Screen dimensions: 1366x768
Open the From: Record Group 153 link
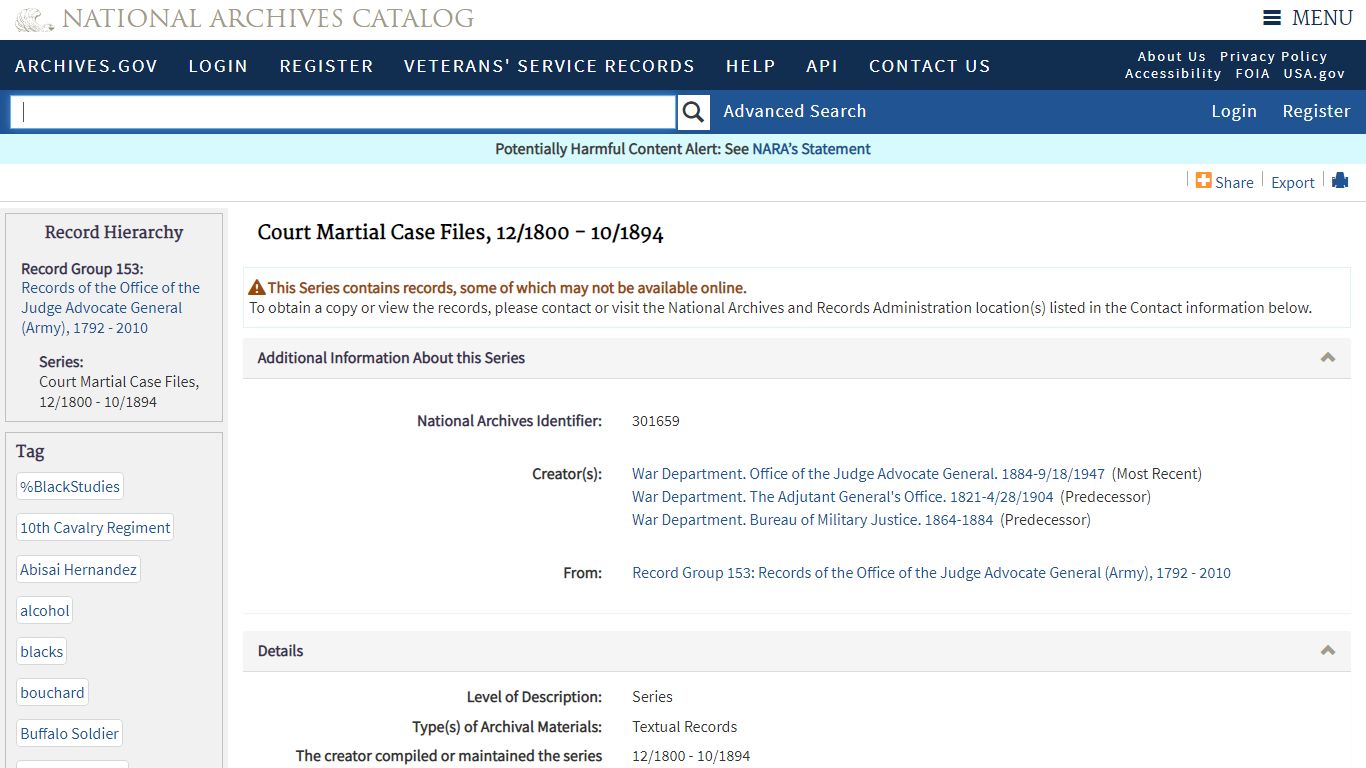pyautogui.click(x=931, y=573)
